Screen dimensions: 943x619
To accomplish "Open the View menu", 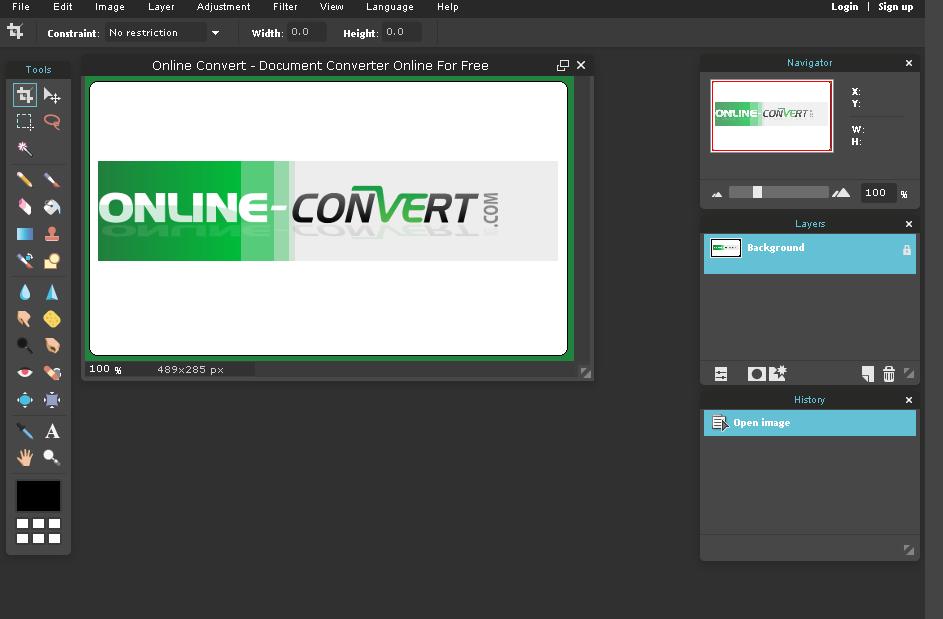I will point(331,7).
